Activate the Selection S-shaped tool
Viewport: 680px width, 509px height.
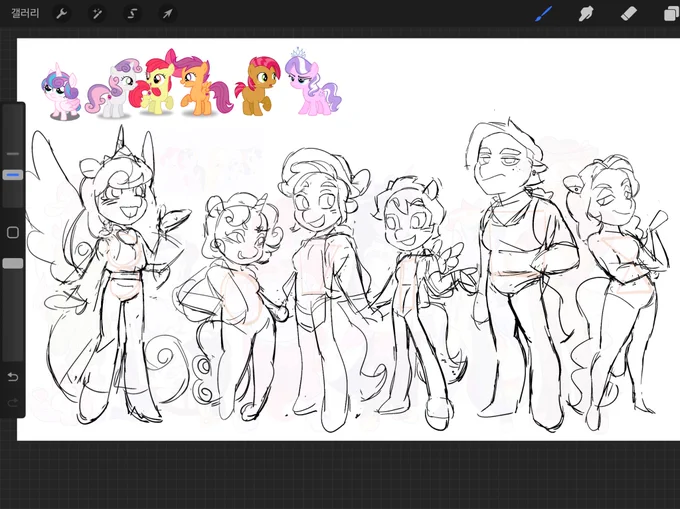(132, 14)
